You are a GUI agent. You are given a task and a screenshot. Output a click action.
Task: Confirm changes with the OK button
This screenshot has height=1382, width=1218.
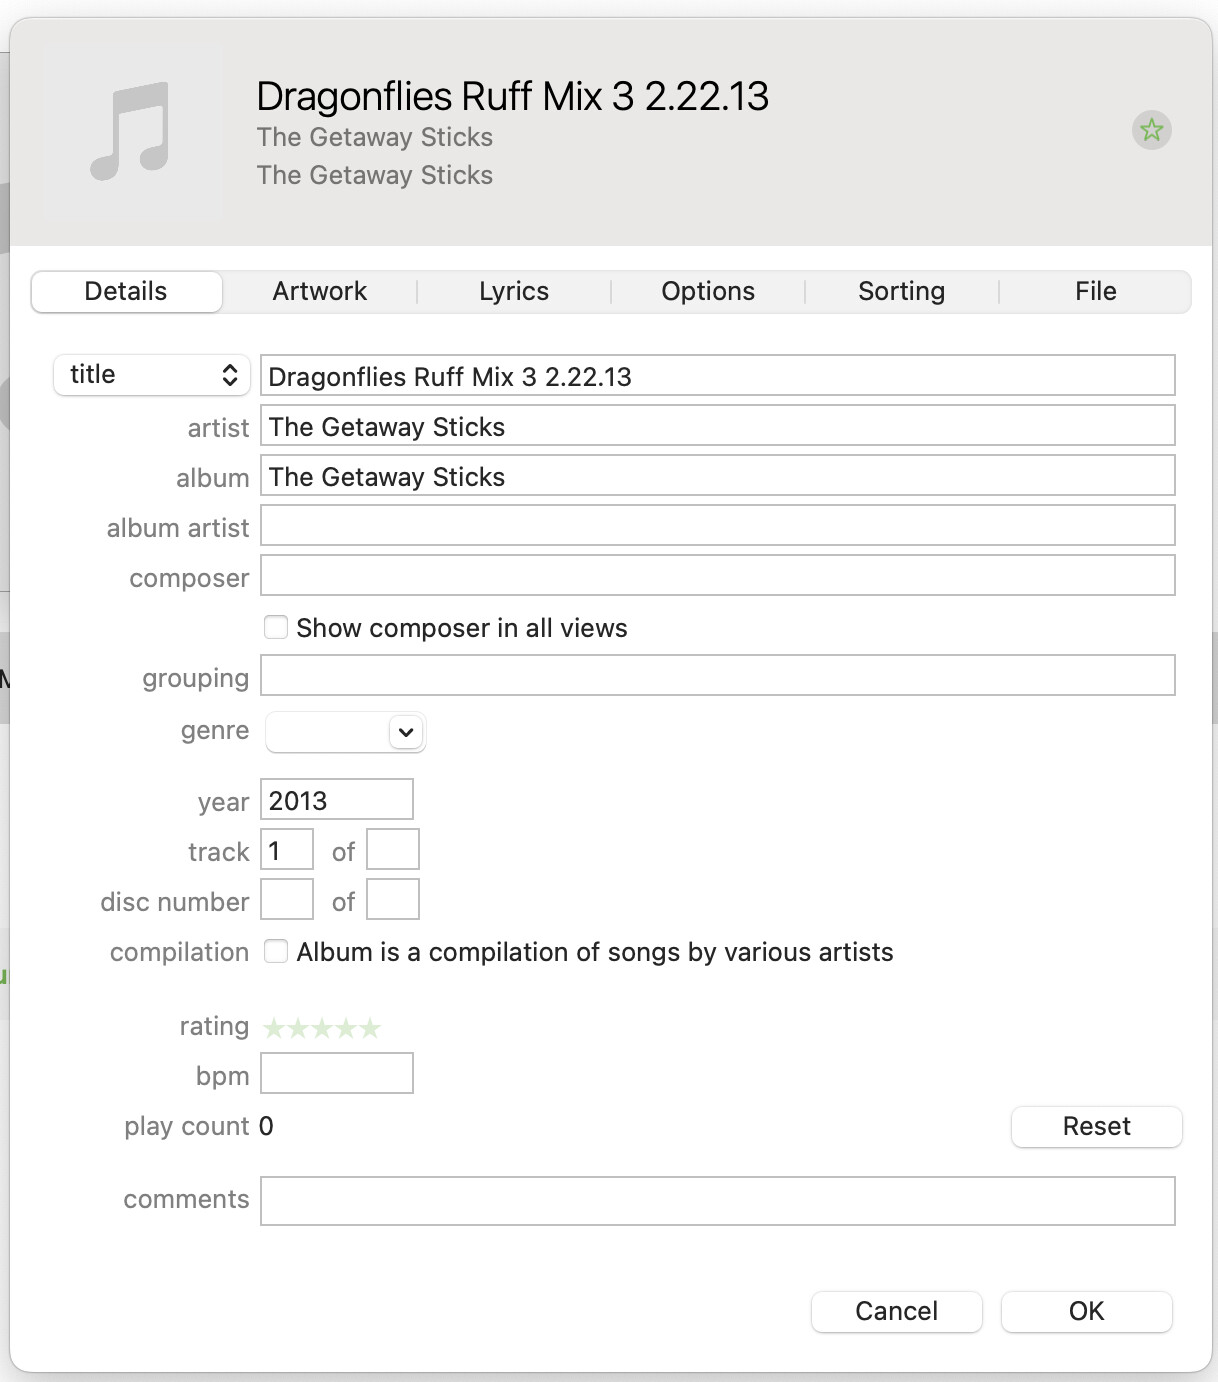[1086, 1311]
